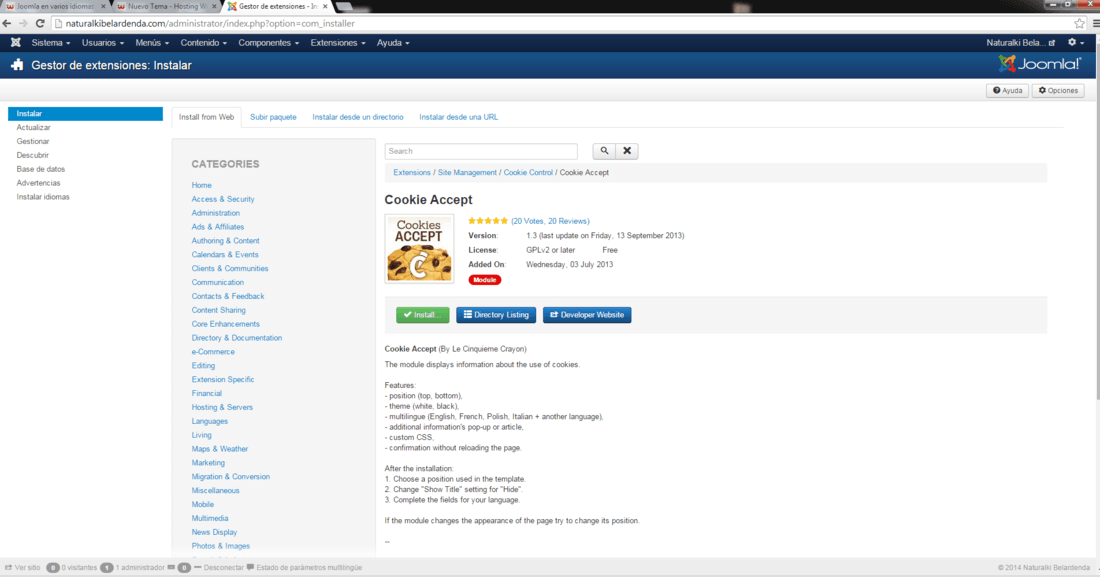Open Extensions breadcrumb link
Screen dimensions: 1100x577
click(x=412, y=173)
